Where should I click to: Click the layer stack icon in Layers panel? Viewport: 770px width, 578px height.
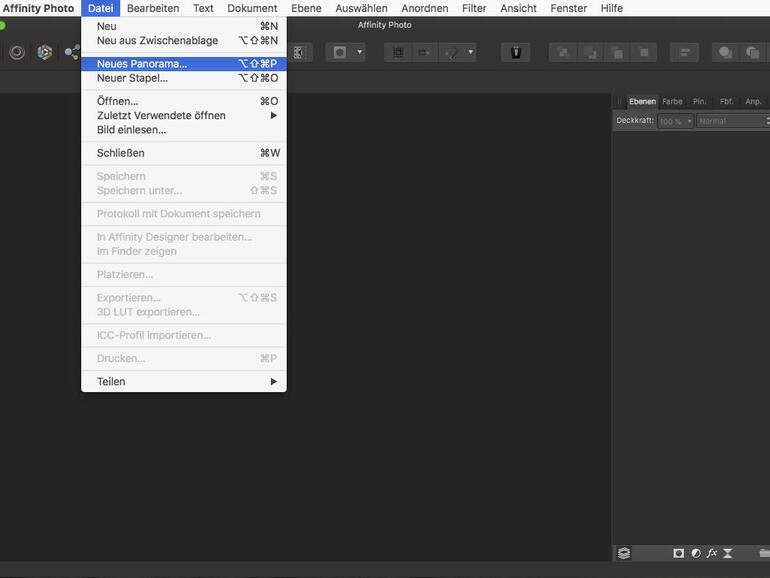(x=624, y=553)
